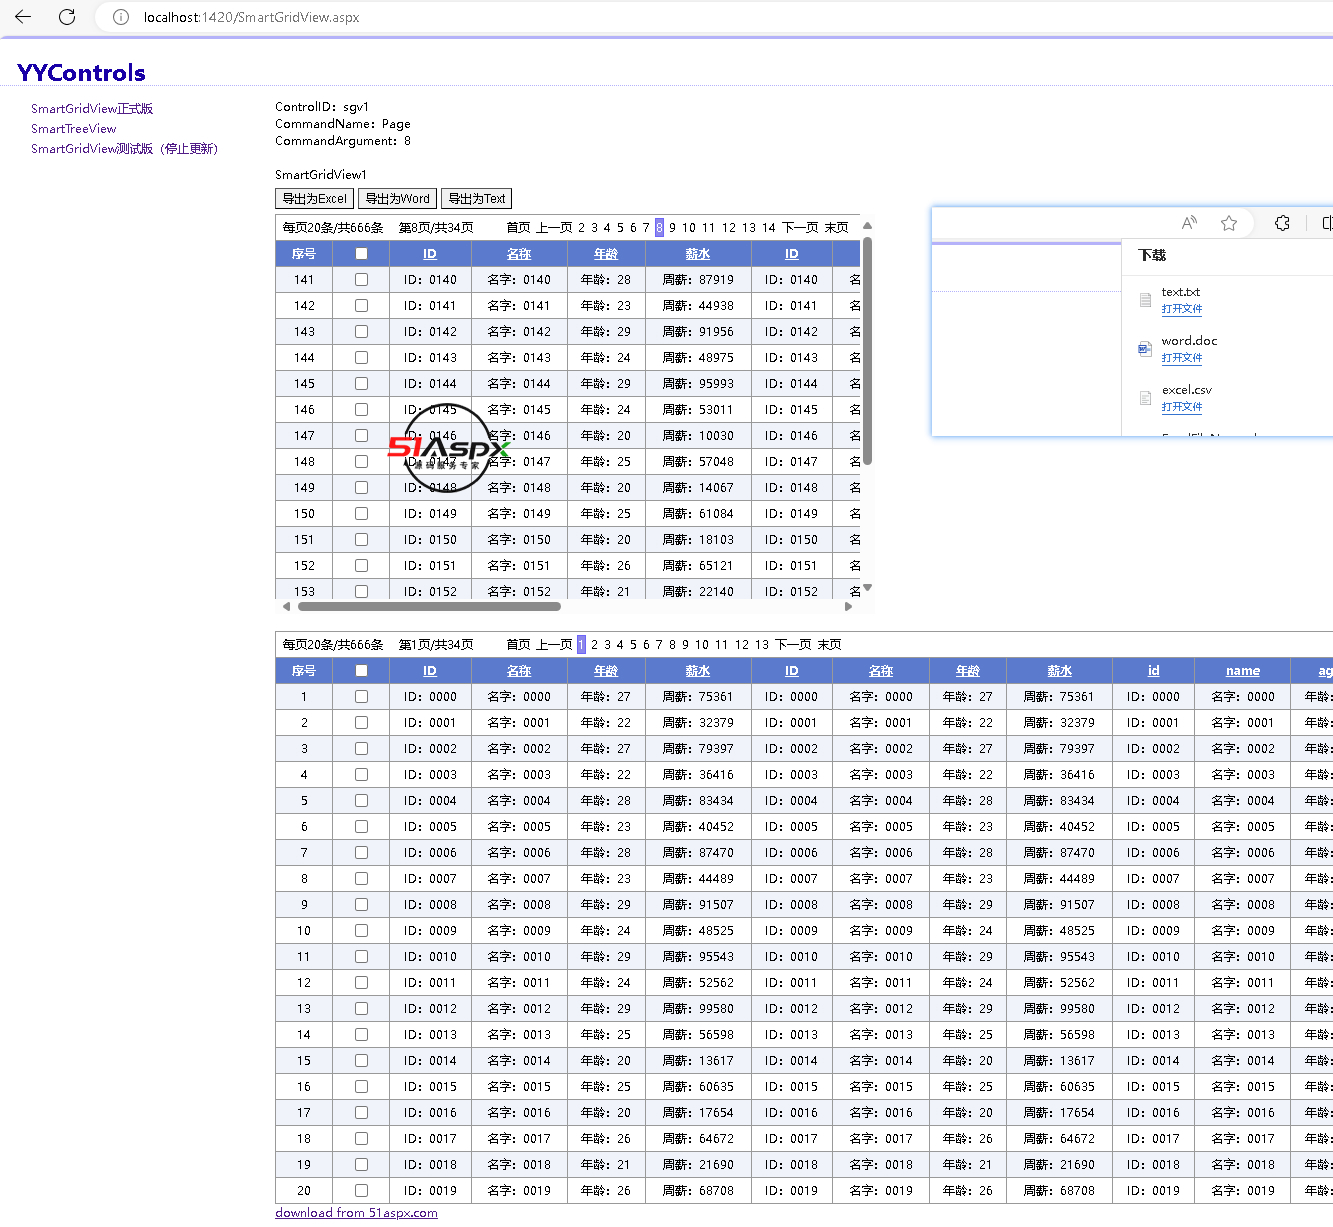Select the checkbox for row 150
This screenshot has height=1227, width=1333.
(x=361, y=514)
